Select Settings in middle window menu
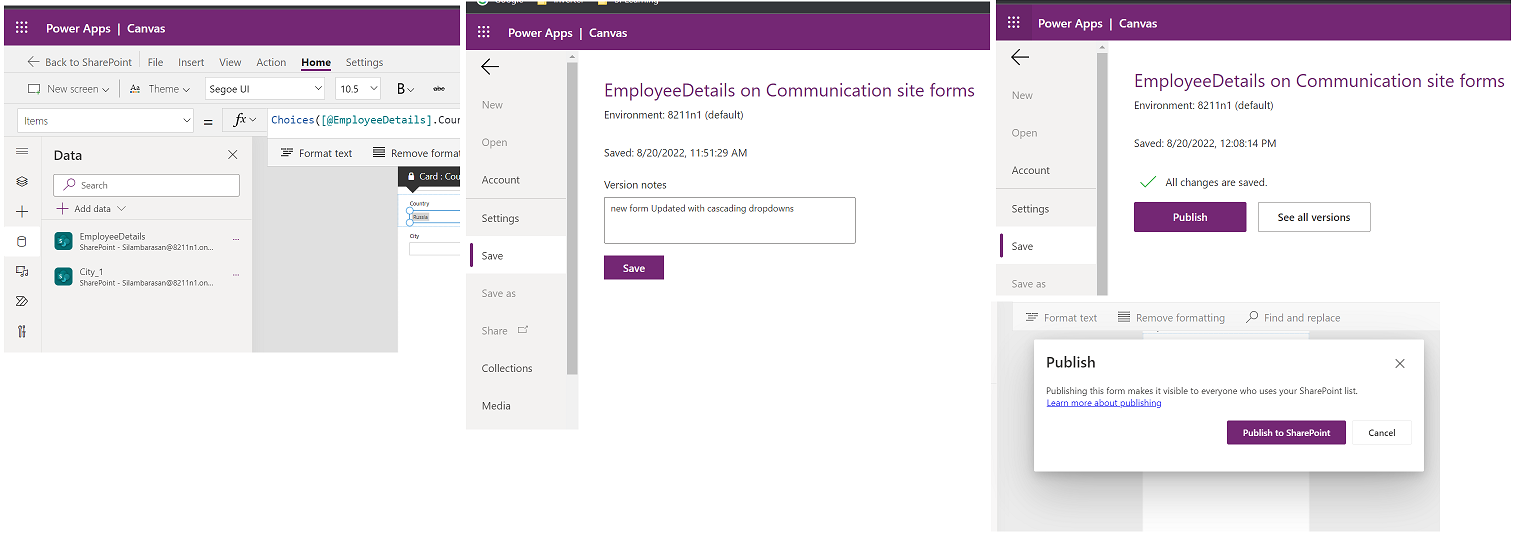1519x538 pixels. [x=500, y=218]
